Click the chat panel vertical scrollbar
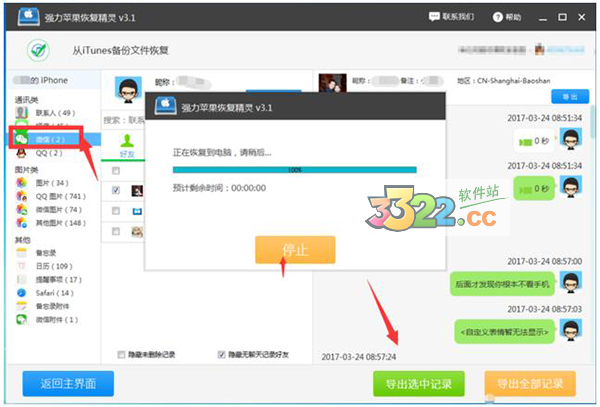The width and height of the screenshot is (600, 407). click(x=593, y=122)
